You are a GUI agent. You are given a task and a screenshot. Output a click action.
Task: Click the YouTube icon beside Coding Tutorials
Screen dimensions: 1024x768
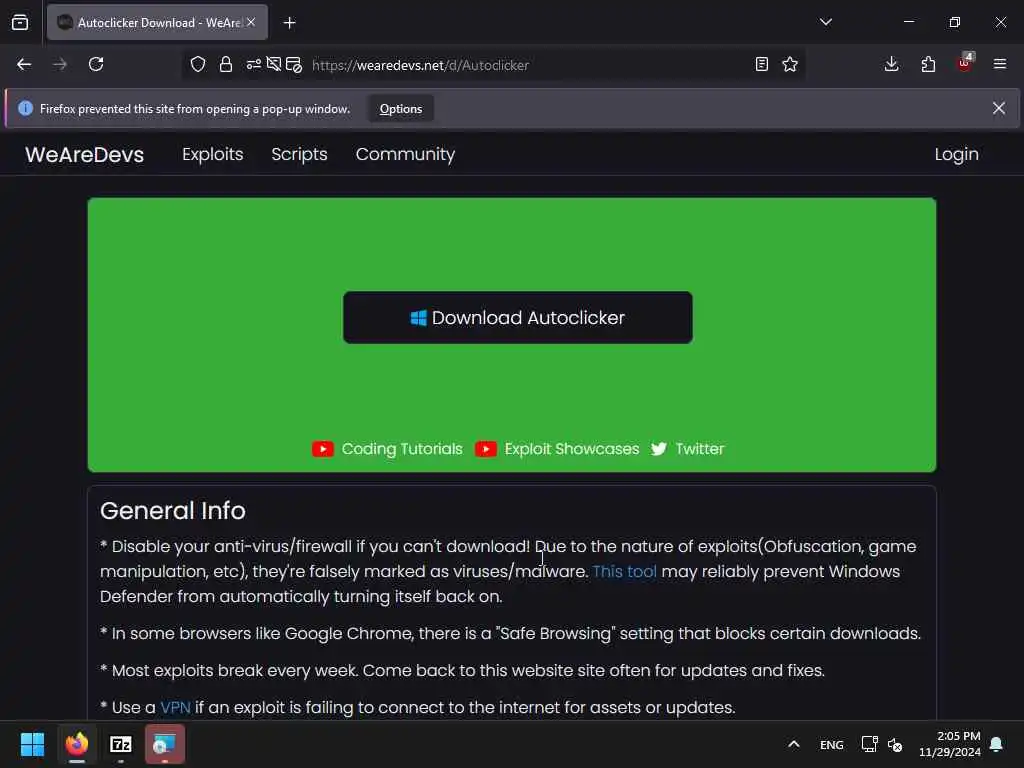click(323, 449)
